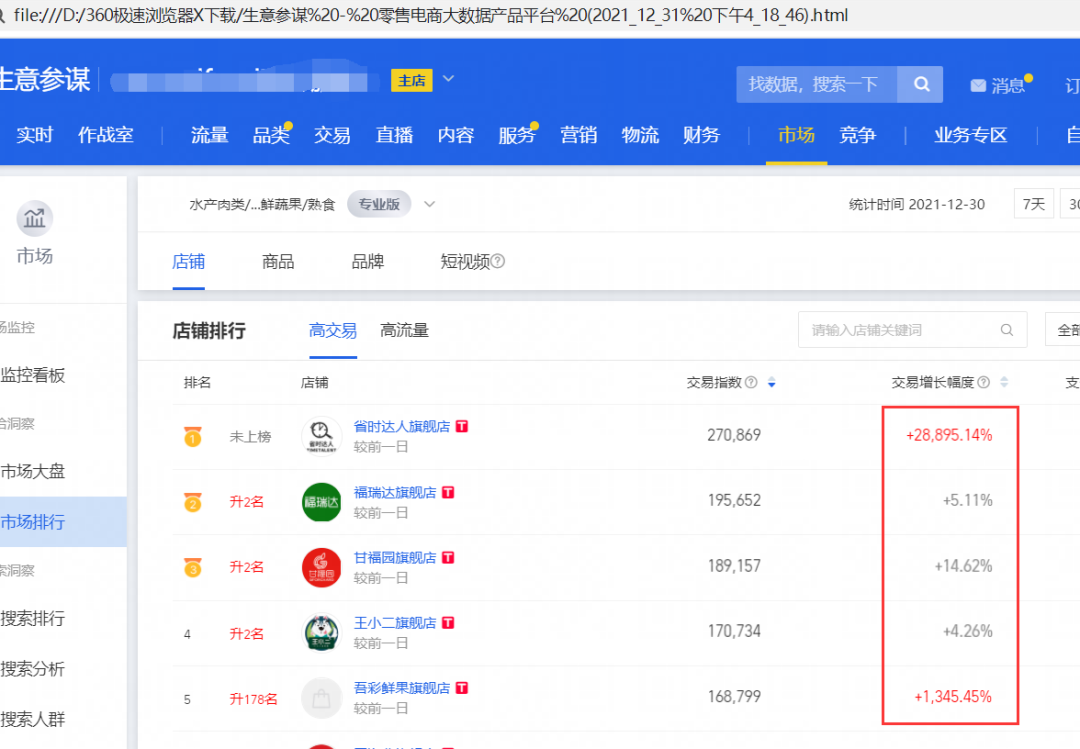Click 吾彩鲜果旗舰店 placeholder logo
1080x749 pixels.
[322, 698]
